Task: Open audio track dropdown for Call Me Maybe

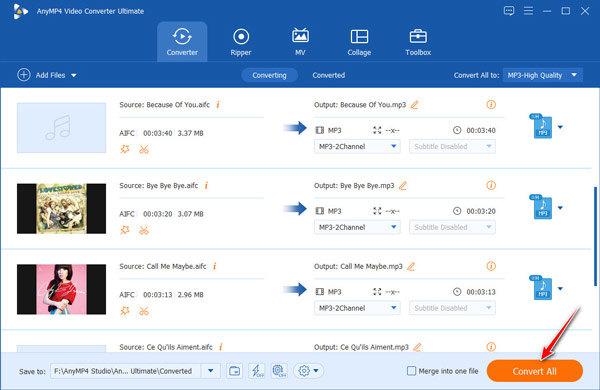Action: tap(357, 308)
